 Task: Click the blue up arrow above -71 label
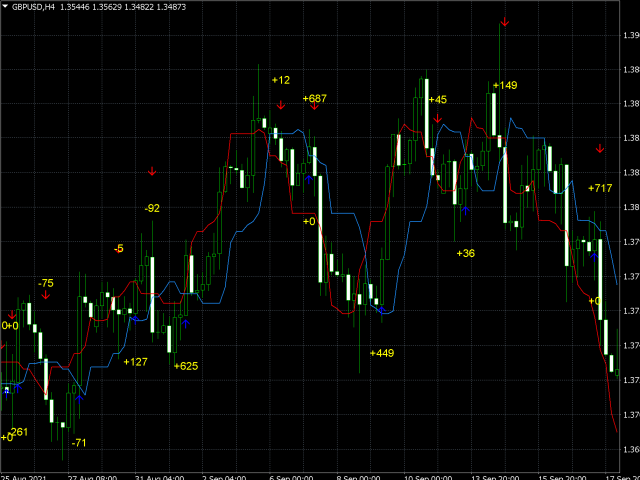pyautogui.click(x=79, y=397)
